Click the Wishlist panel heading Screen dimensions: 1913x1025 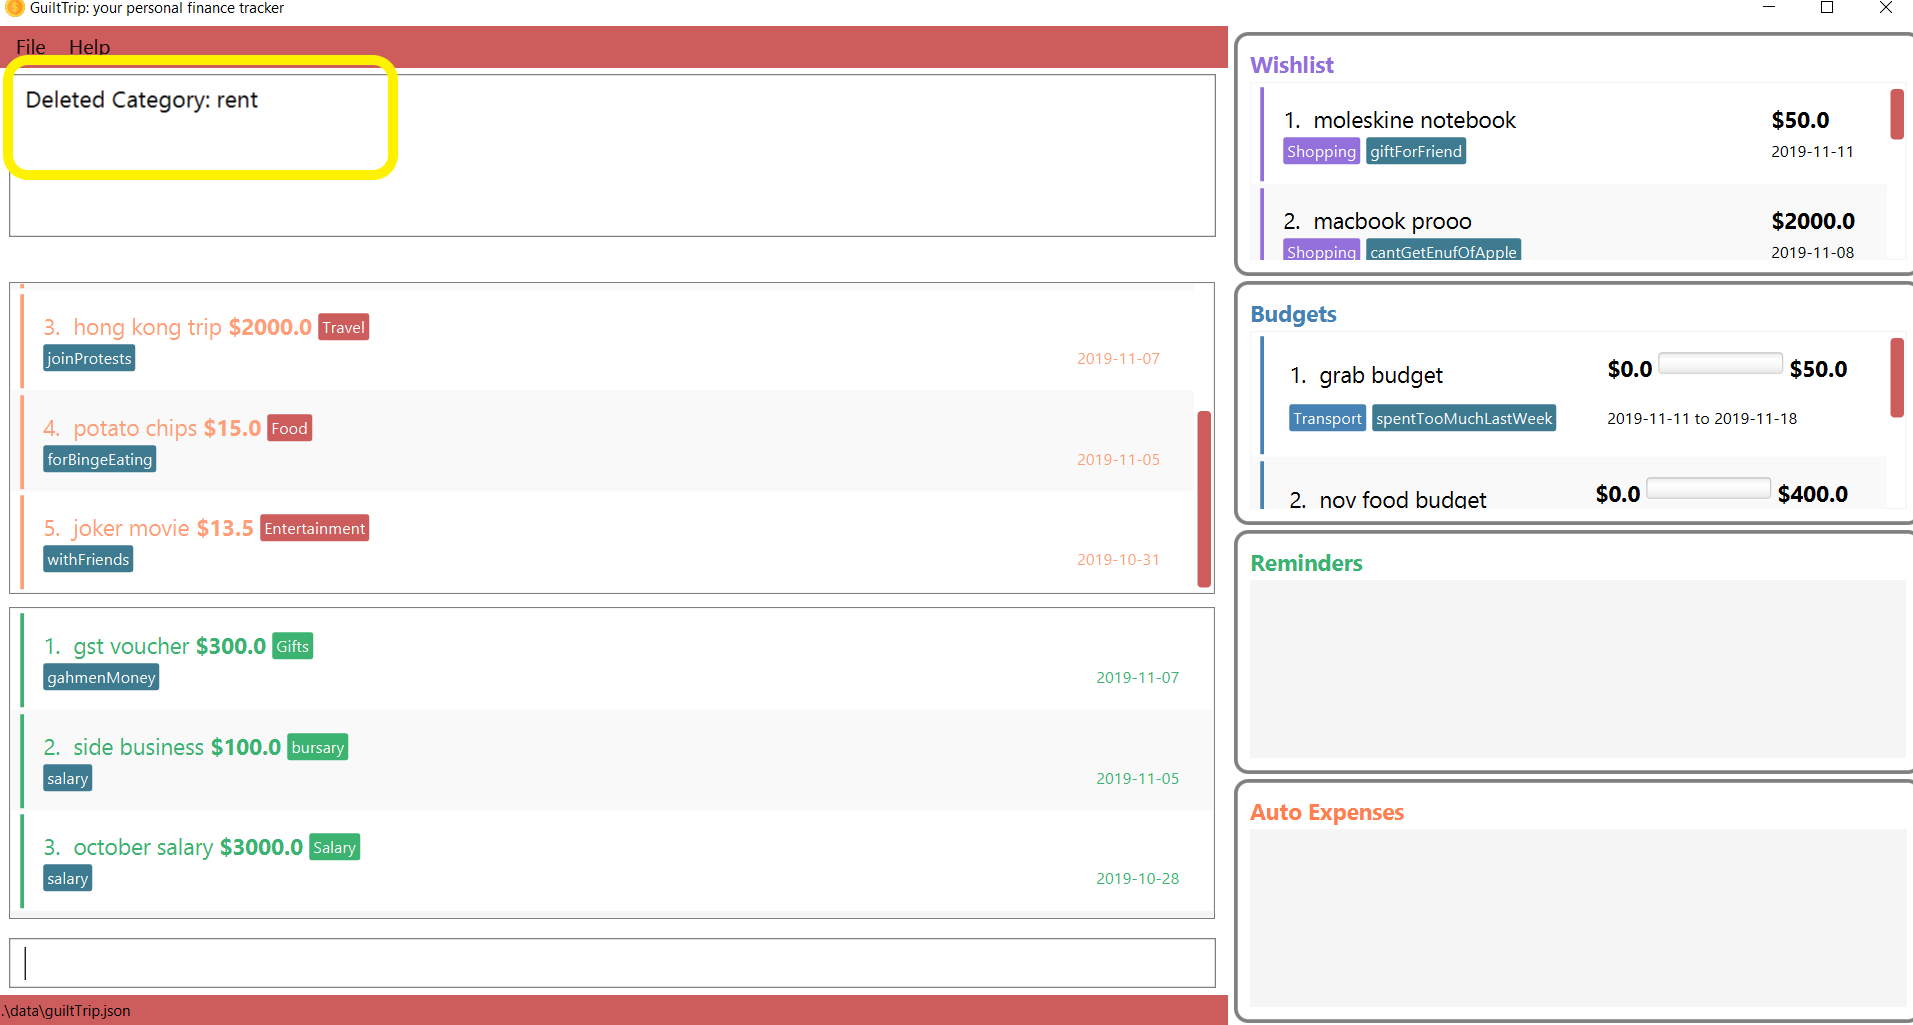(1292, 65)
